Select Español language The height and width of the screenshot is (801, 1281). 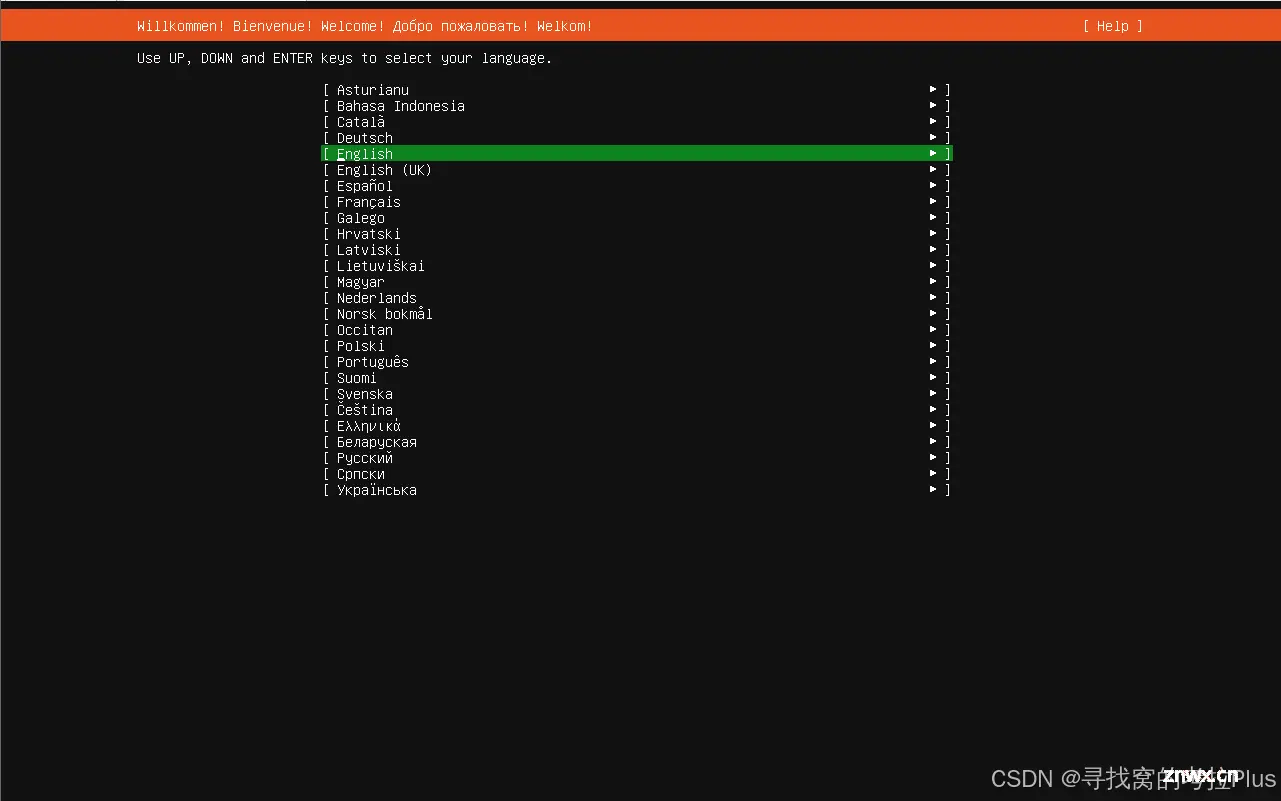637,186
